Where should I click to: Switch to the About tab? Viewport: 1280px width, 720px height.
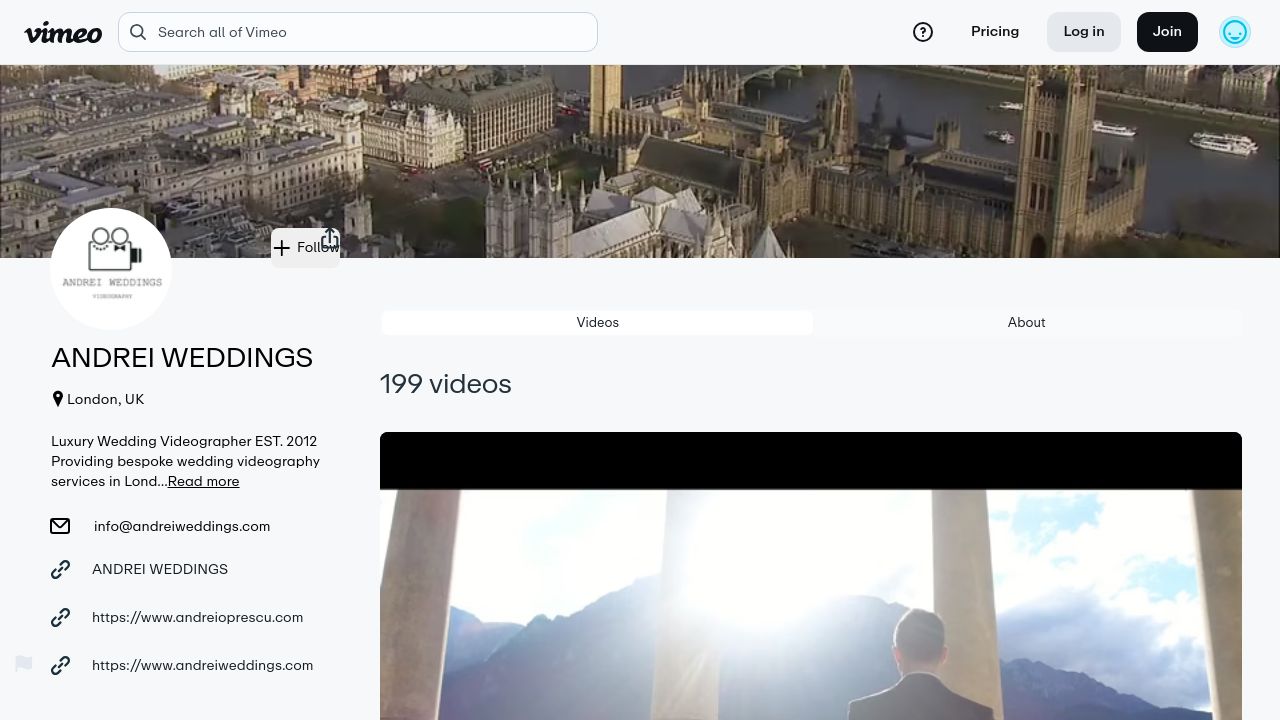coord(1026,322)
